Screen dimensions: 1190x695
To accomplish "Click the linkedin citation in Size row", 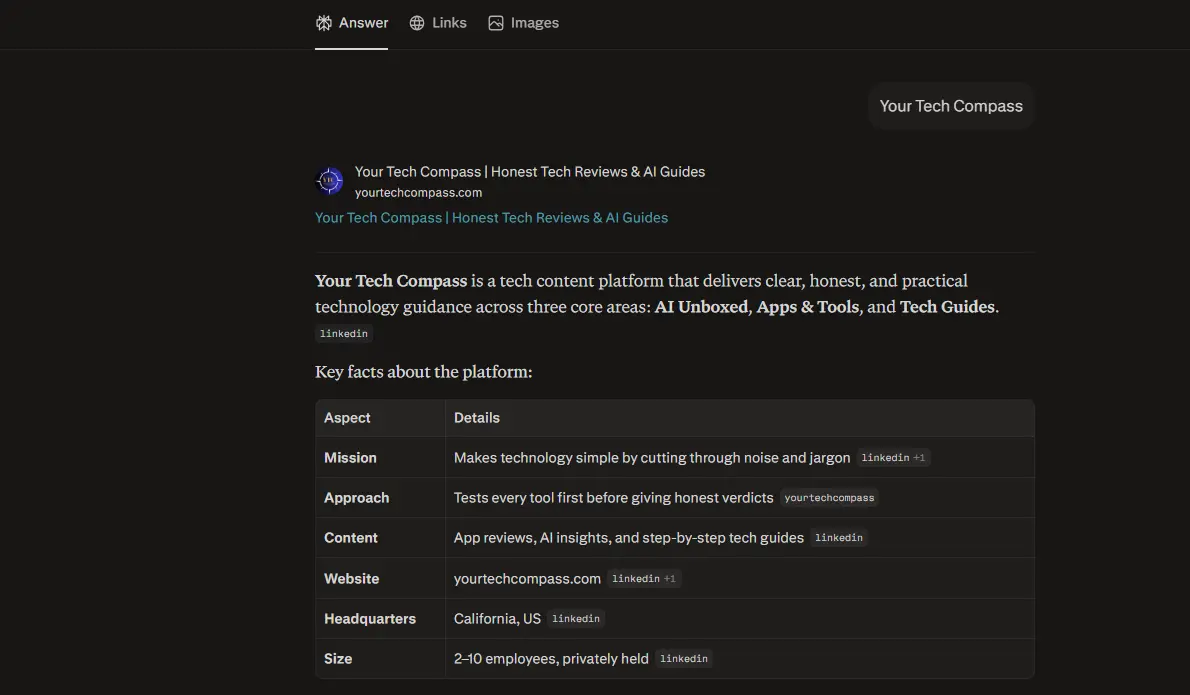I will 684,659.
